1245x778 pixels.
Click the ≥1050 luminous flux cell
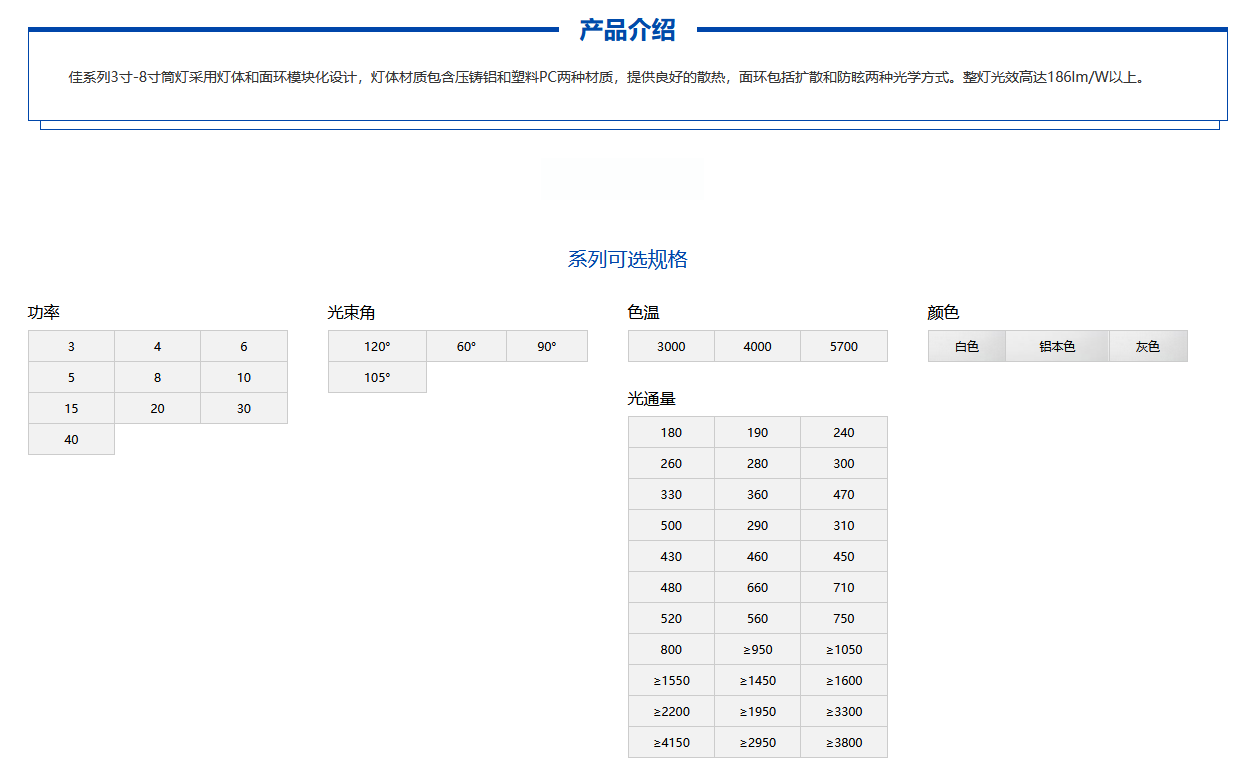tap(844, 649)
